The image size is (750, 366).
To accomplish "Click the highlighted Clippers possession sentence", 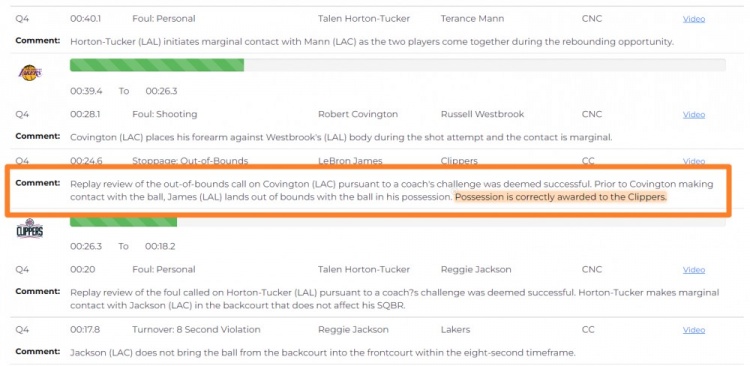I will coord(561,197).
